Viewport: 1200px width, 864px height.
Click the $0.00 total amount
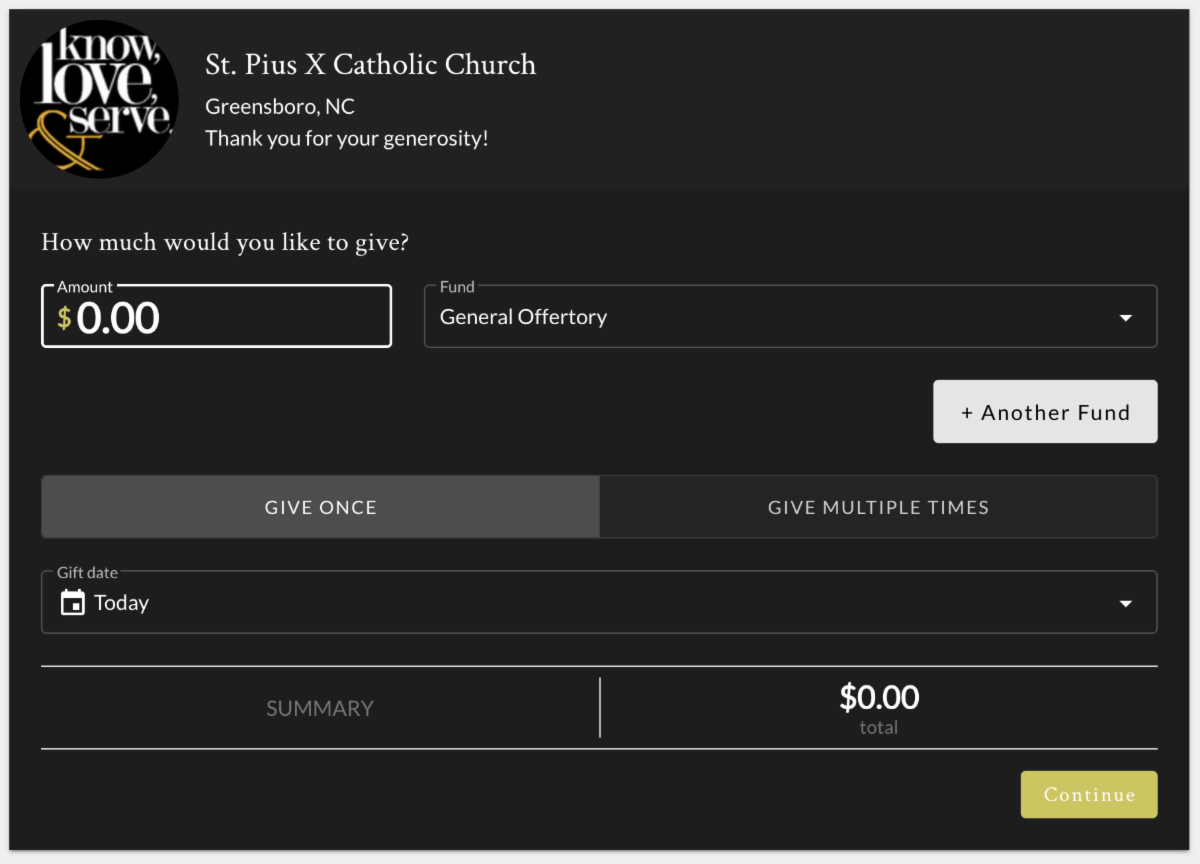[x=879, y=696]
